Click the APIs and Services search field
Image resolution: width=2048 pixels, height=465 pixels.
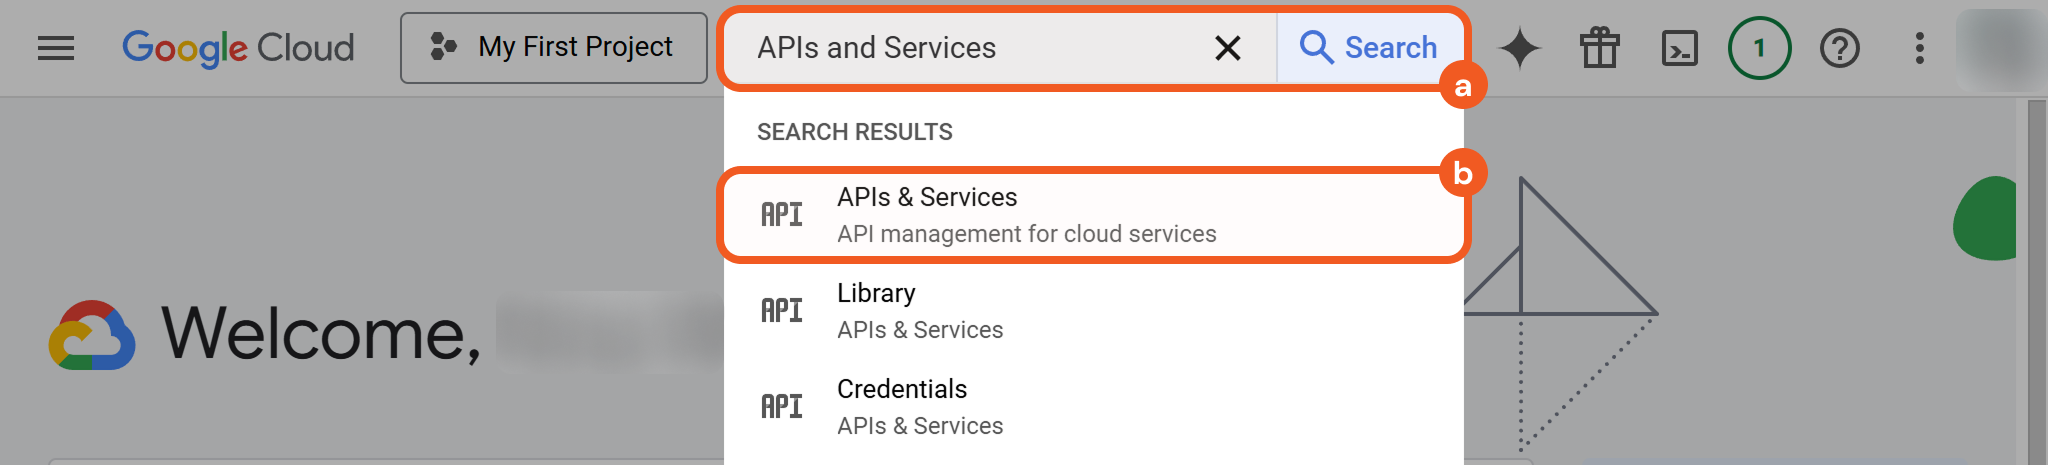[960, 48]
